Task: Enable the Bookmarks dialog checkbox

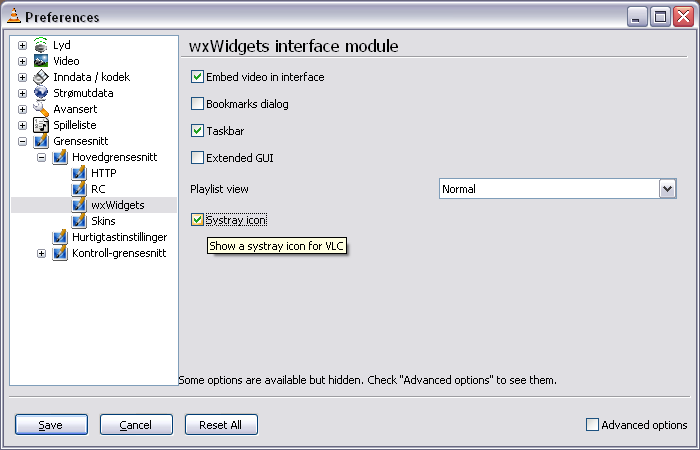Action: coord(197,104)
